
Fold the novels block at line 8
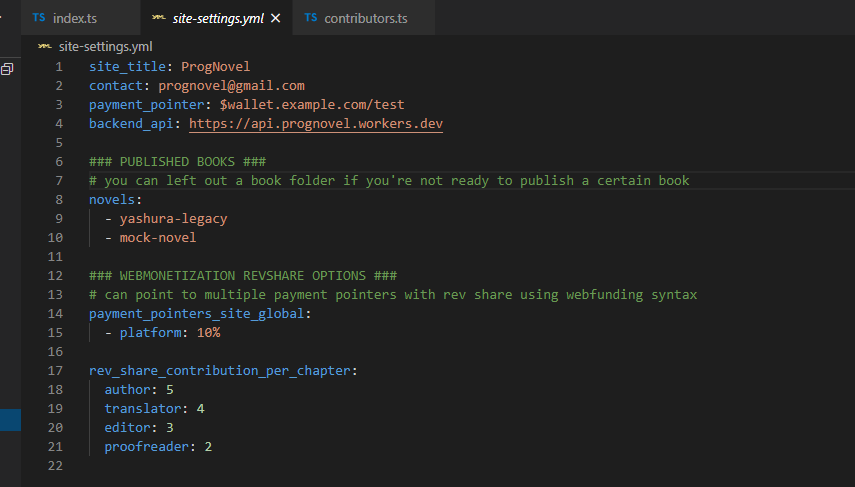click(x=77, y=200)
